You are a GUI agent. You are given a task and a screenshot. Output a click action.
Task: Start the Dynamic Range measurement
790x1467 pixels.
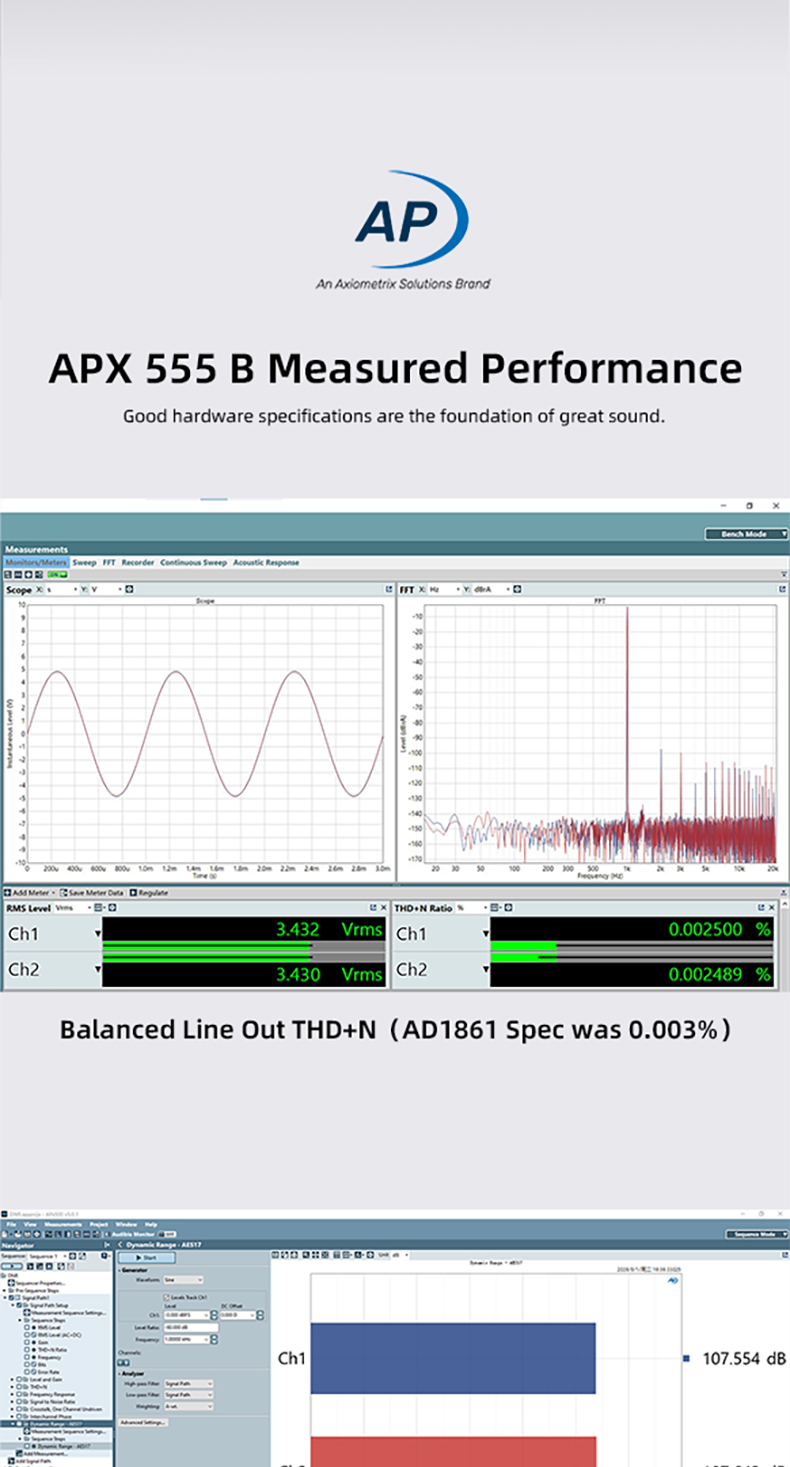[146, 1257]
